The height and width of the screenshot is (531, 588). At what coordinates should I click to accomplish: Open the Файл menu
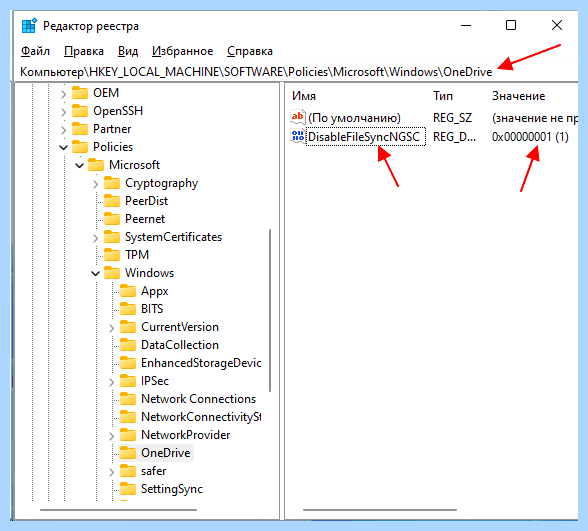(35, 51)
